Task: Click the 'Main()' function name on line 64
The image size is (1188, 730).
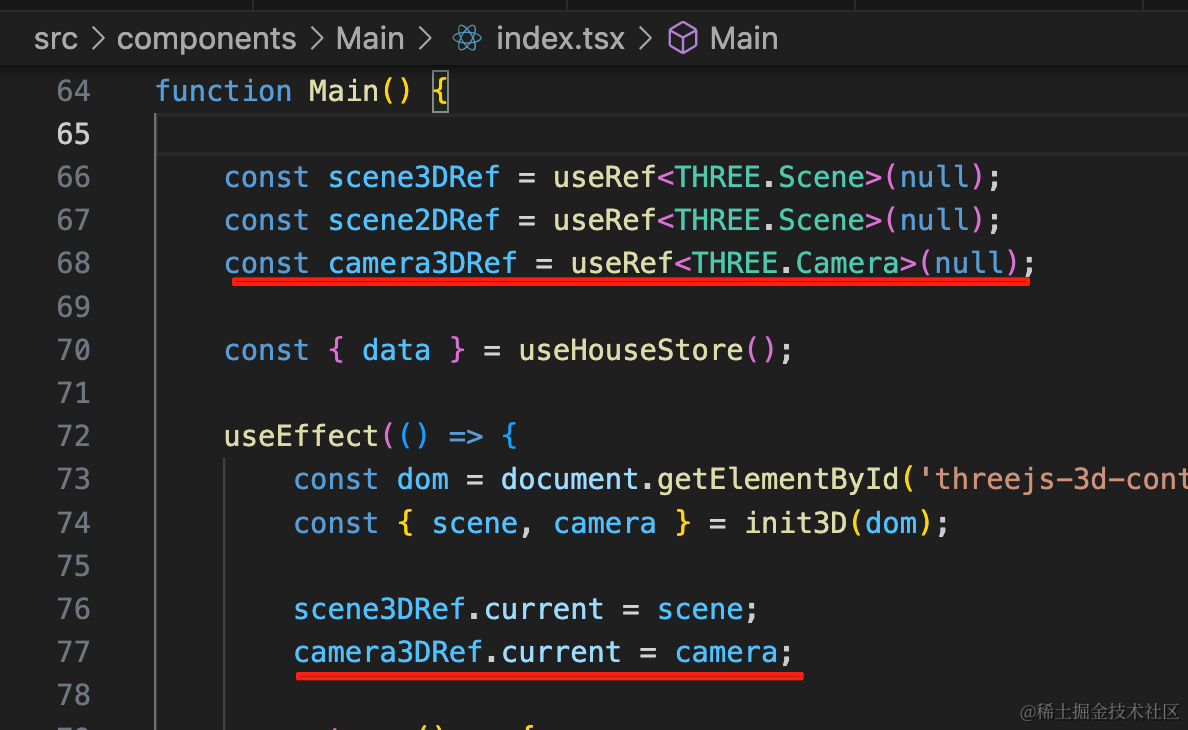Action: point(360,92)
